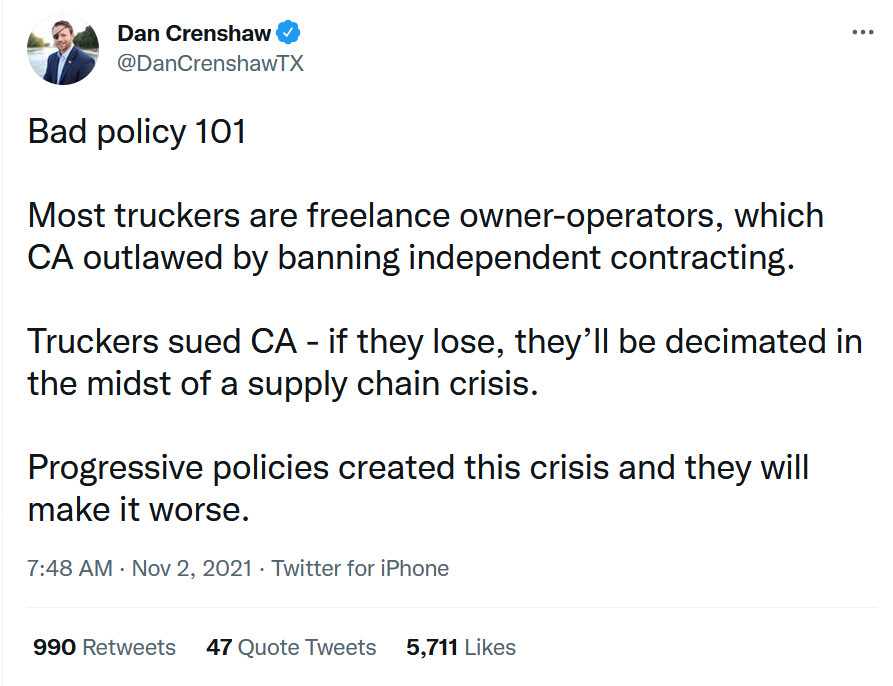Open the tweet's more options menu
893x686 pixels.
tap(861, 33)
